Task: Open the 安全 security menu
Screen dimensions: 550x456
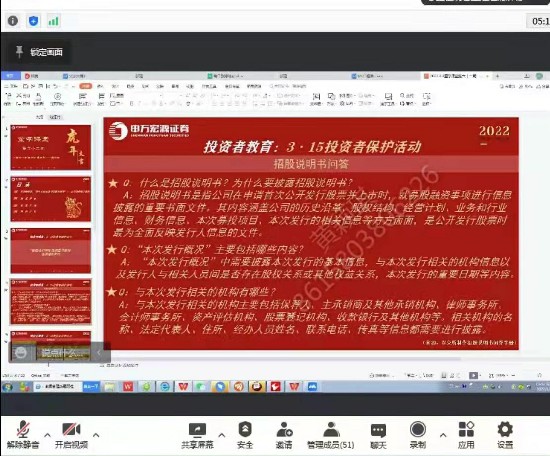Action: [245, 435]
